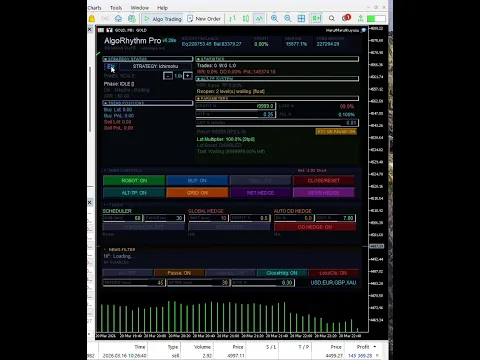The width and height of the screenshot is (480, 360).
Task: Collapse the Statistics section header
Action: (277, 59)
